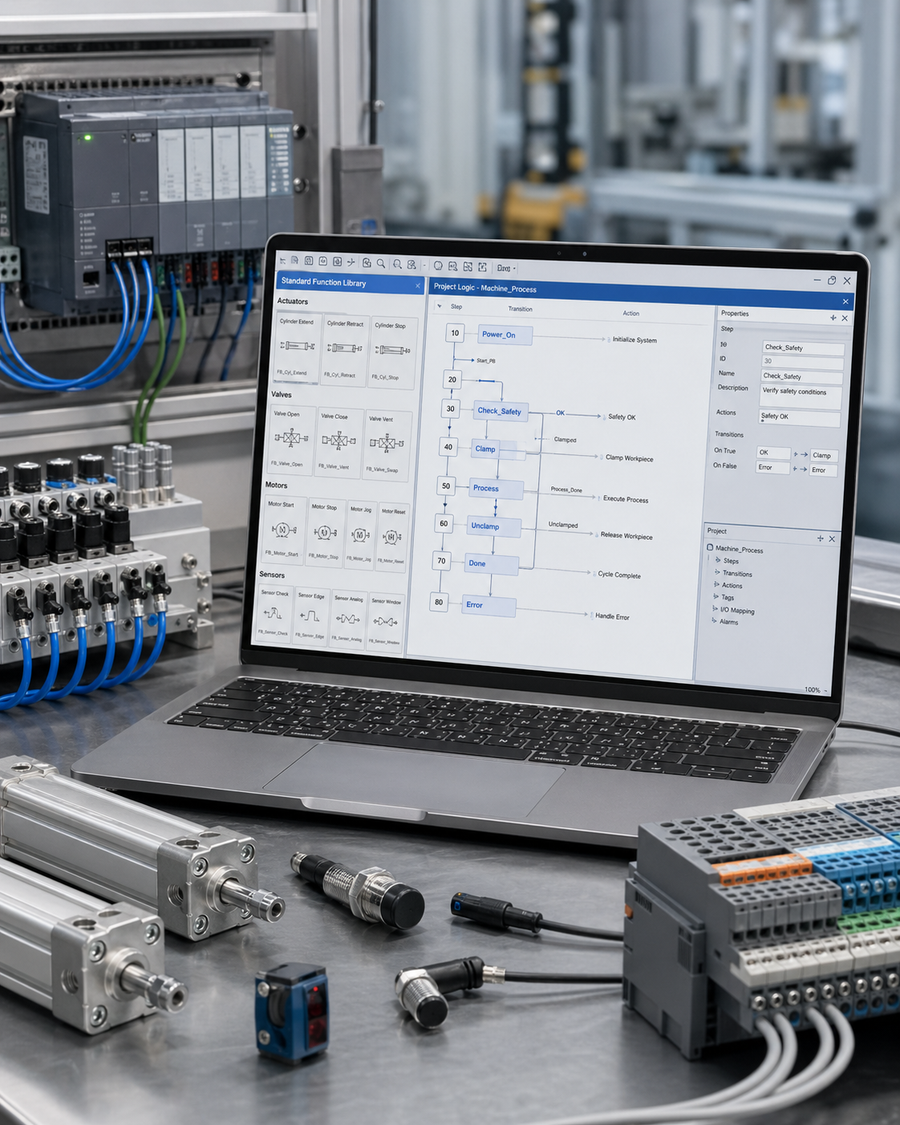
Task: Pick the Valve Open block
Action: point(291,440)
